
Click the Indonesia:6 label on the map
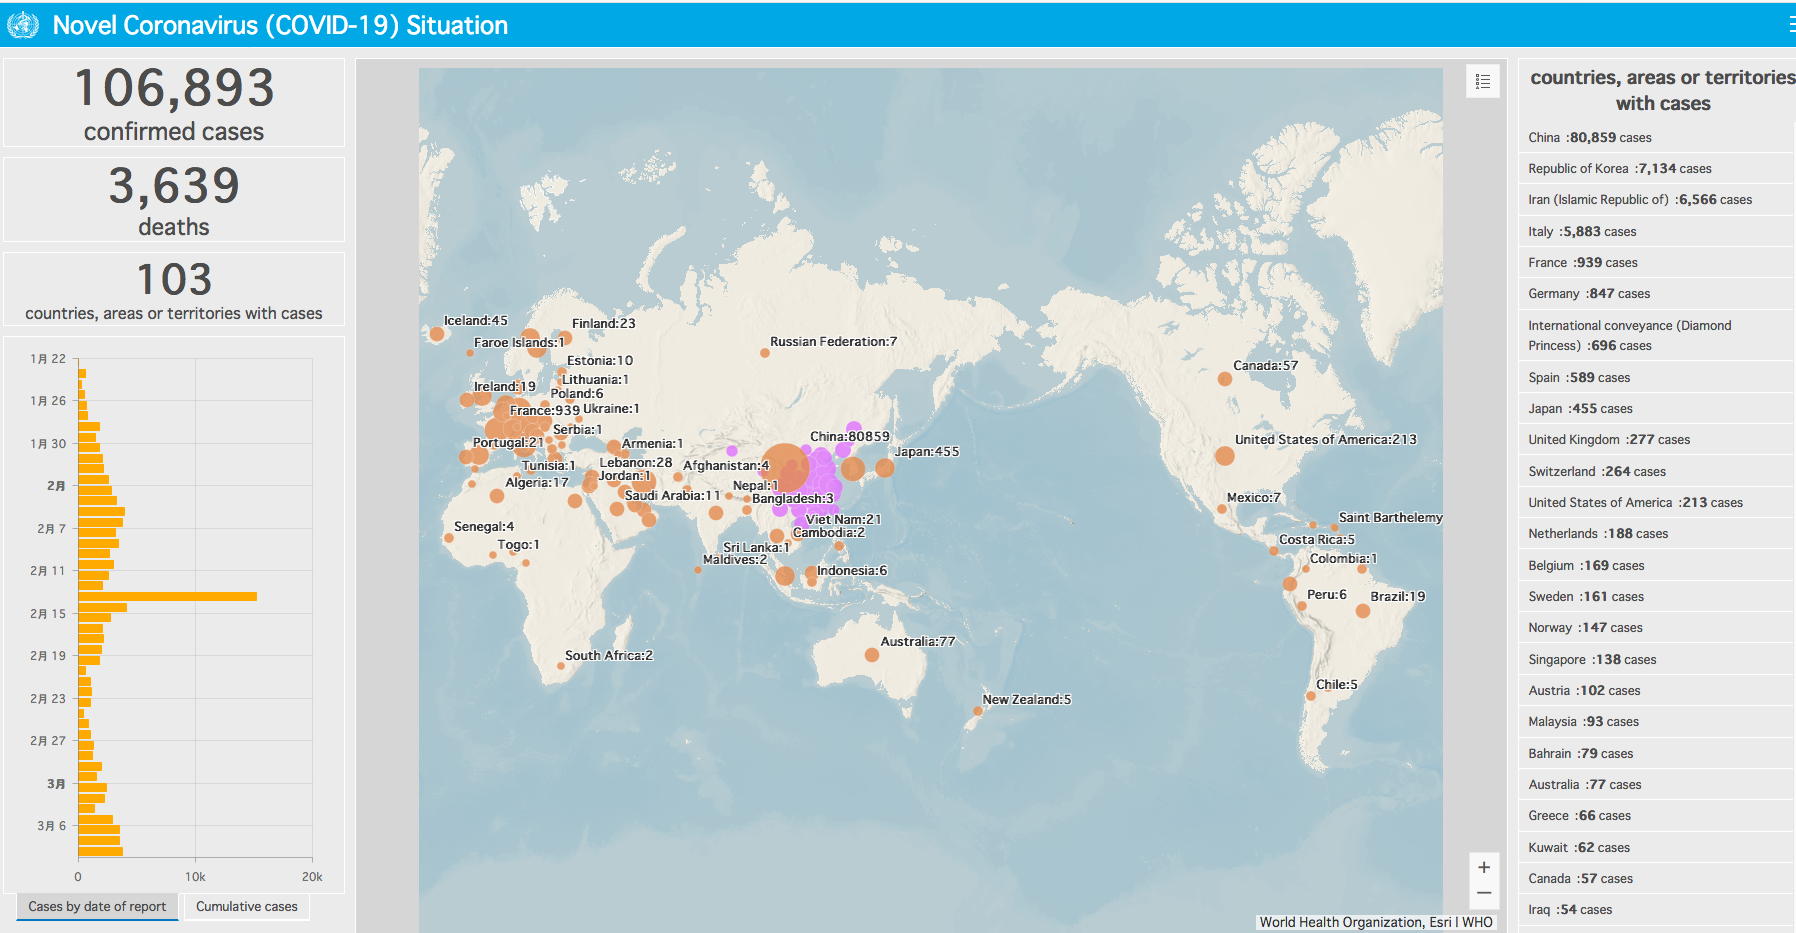tap(851, 571)
